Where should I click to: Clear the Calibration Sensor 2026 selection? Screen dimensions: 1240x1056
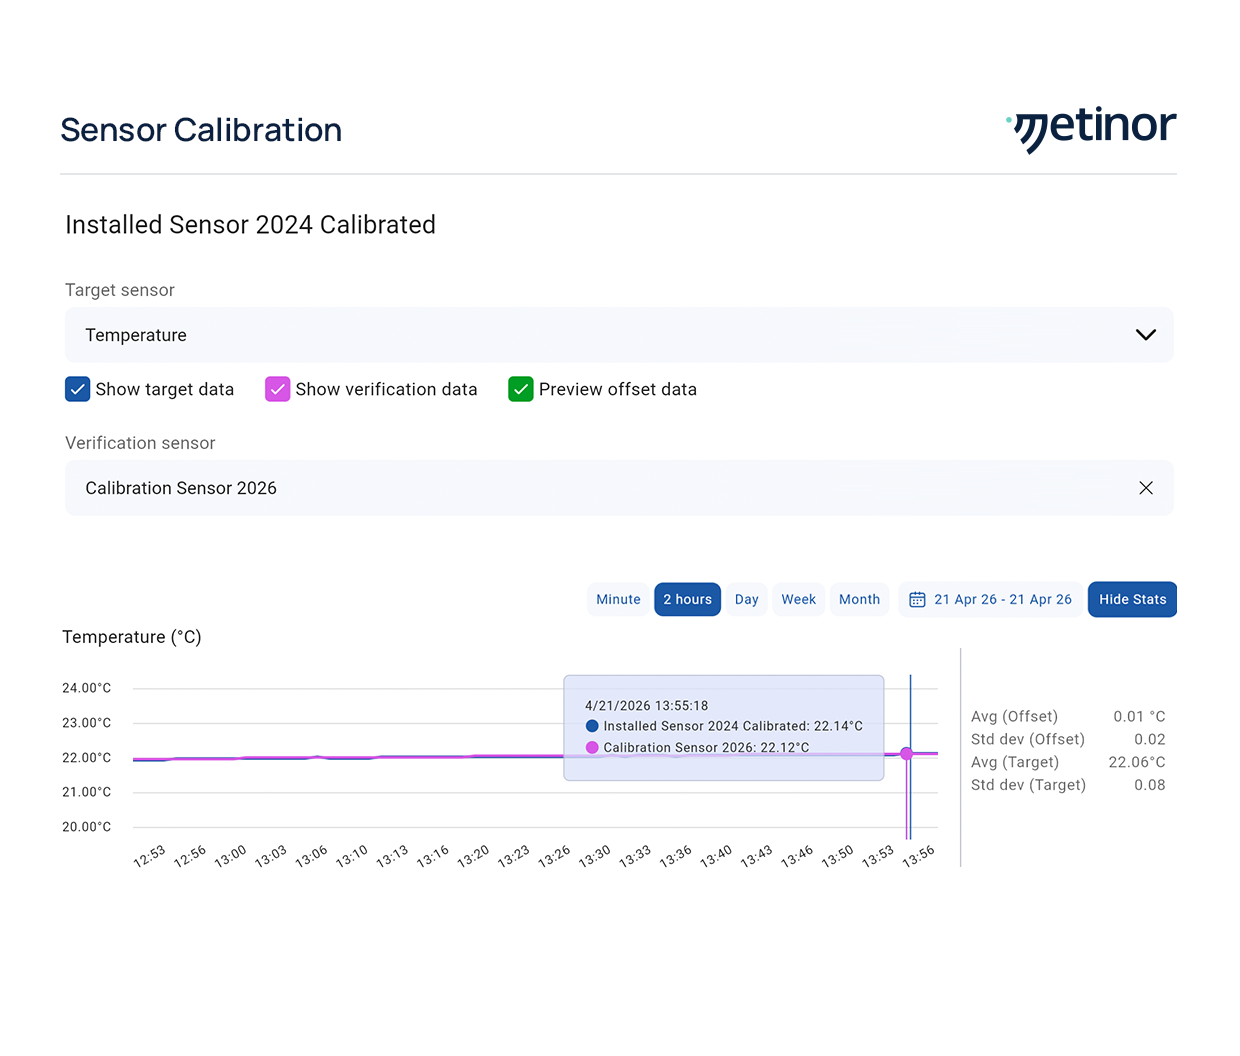coord(1145,488)
